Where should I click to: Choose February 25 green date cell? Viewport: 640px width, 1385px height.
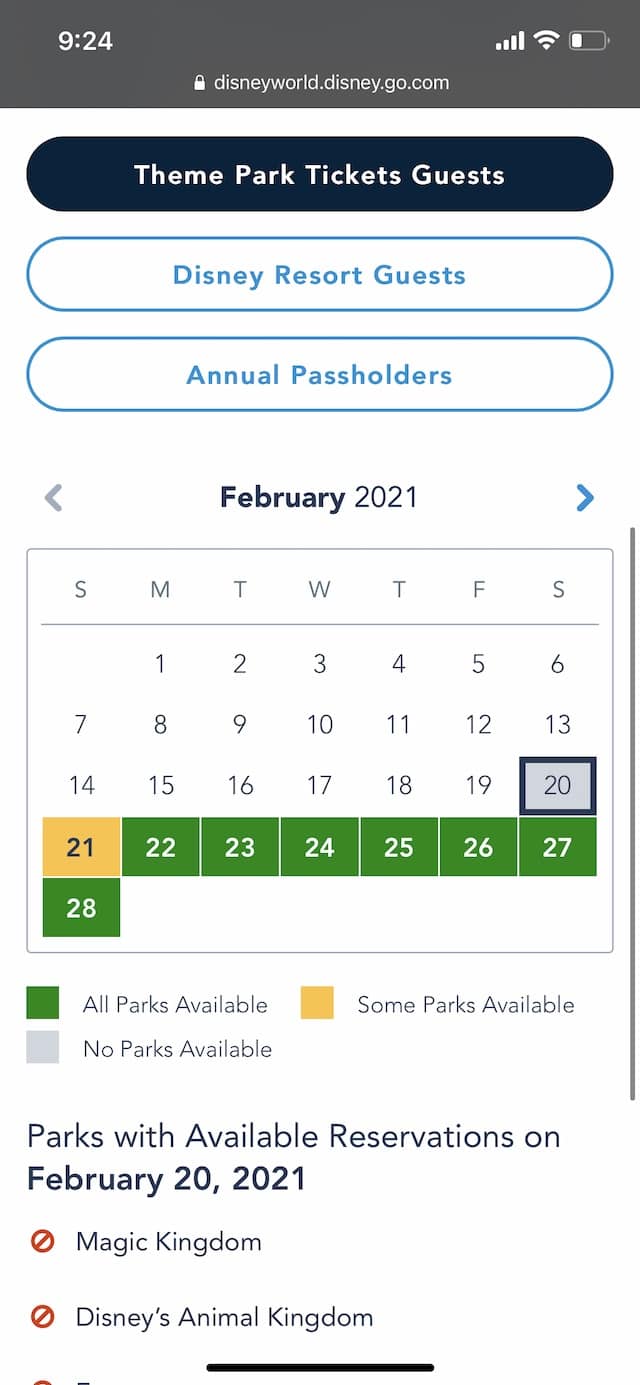399,847
